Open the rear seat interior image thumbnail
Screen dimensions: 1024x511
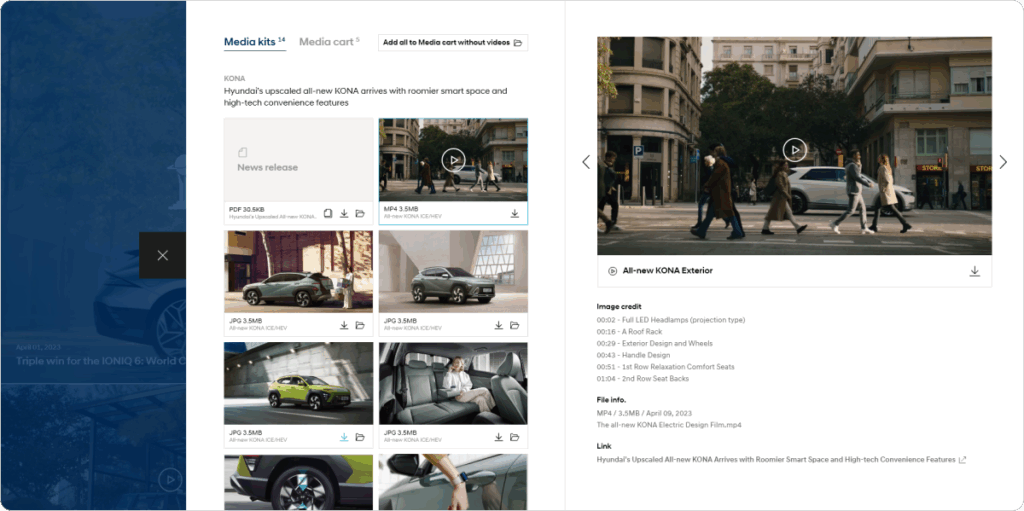453,383
